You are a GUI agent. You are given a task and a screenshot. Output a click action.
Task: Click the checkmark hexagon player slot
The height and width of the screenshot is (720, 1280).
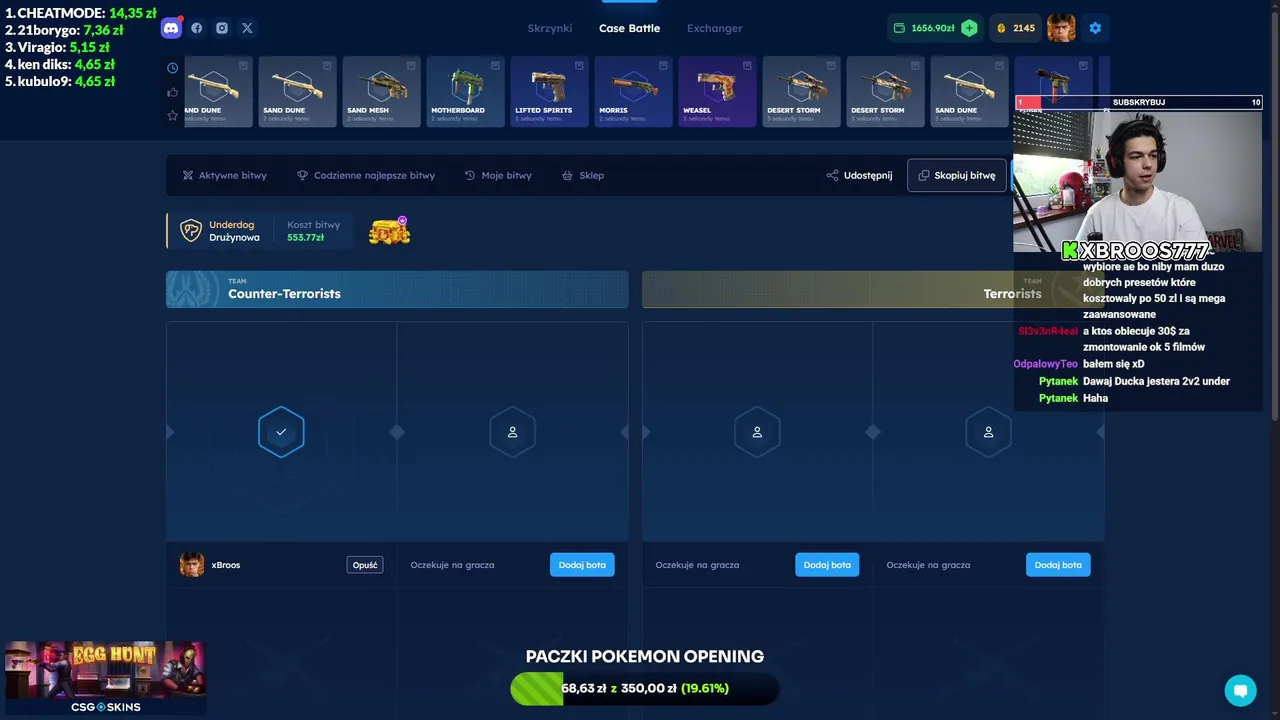pos(281,432)
